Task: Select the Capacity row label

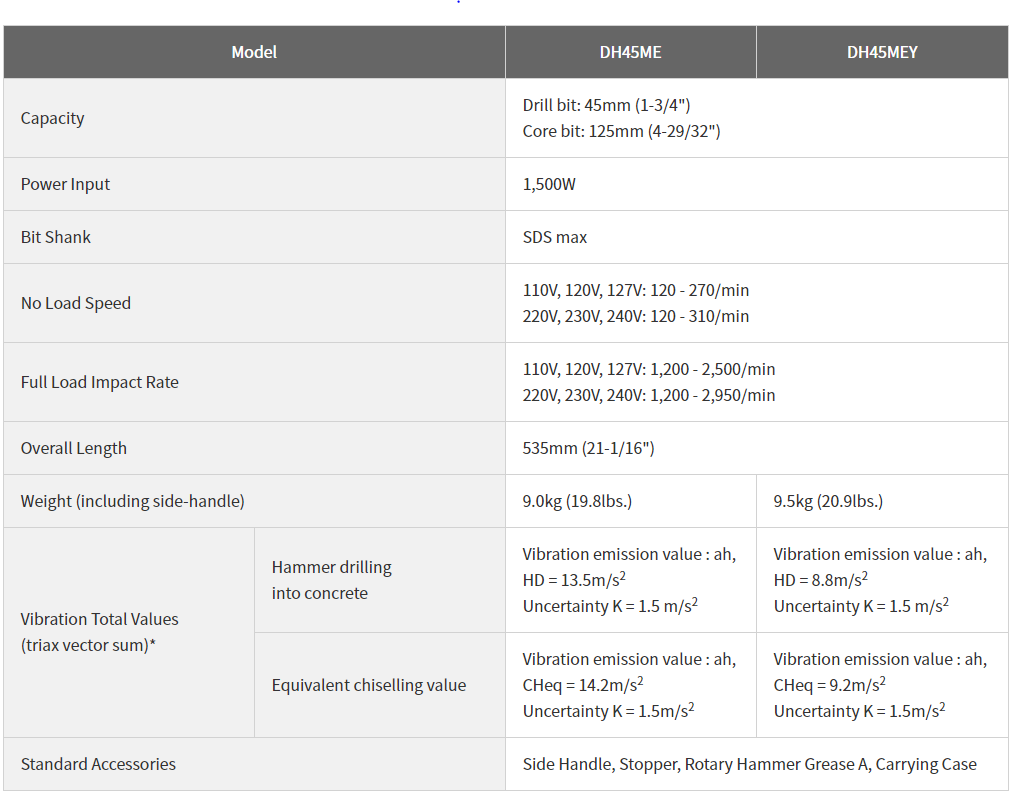Action: click(x=53, y=118)
